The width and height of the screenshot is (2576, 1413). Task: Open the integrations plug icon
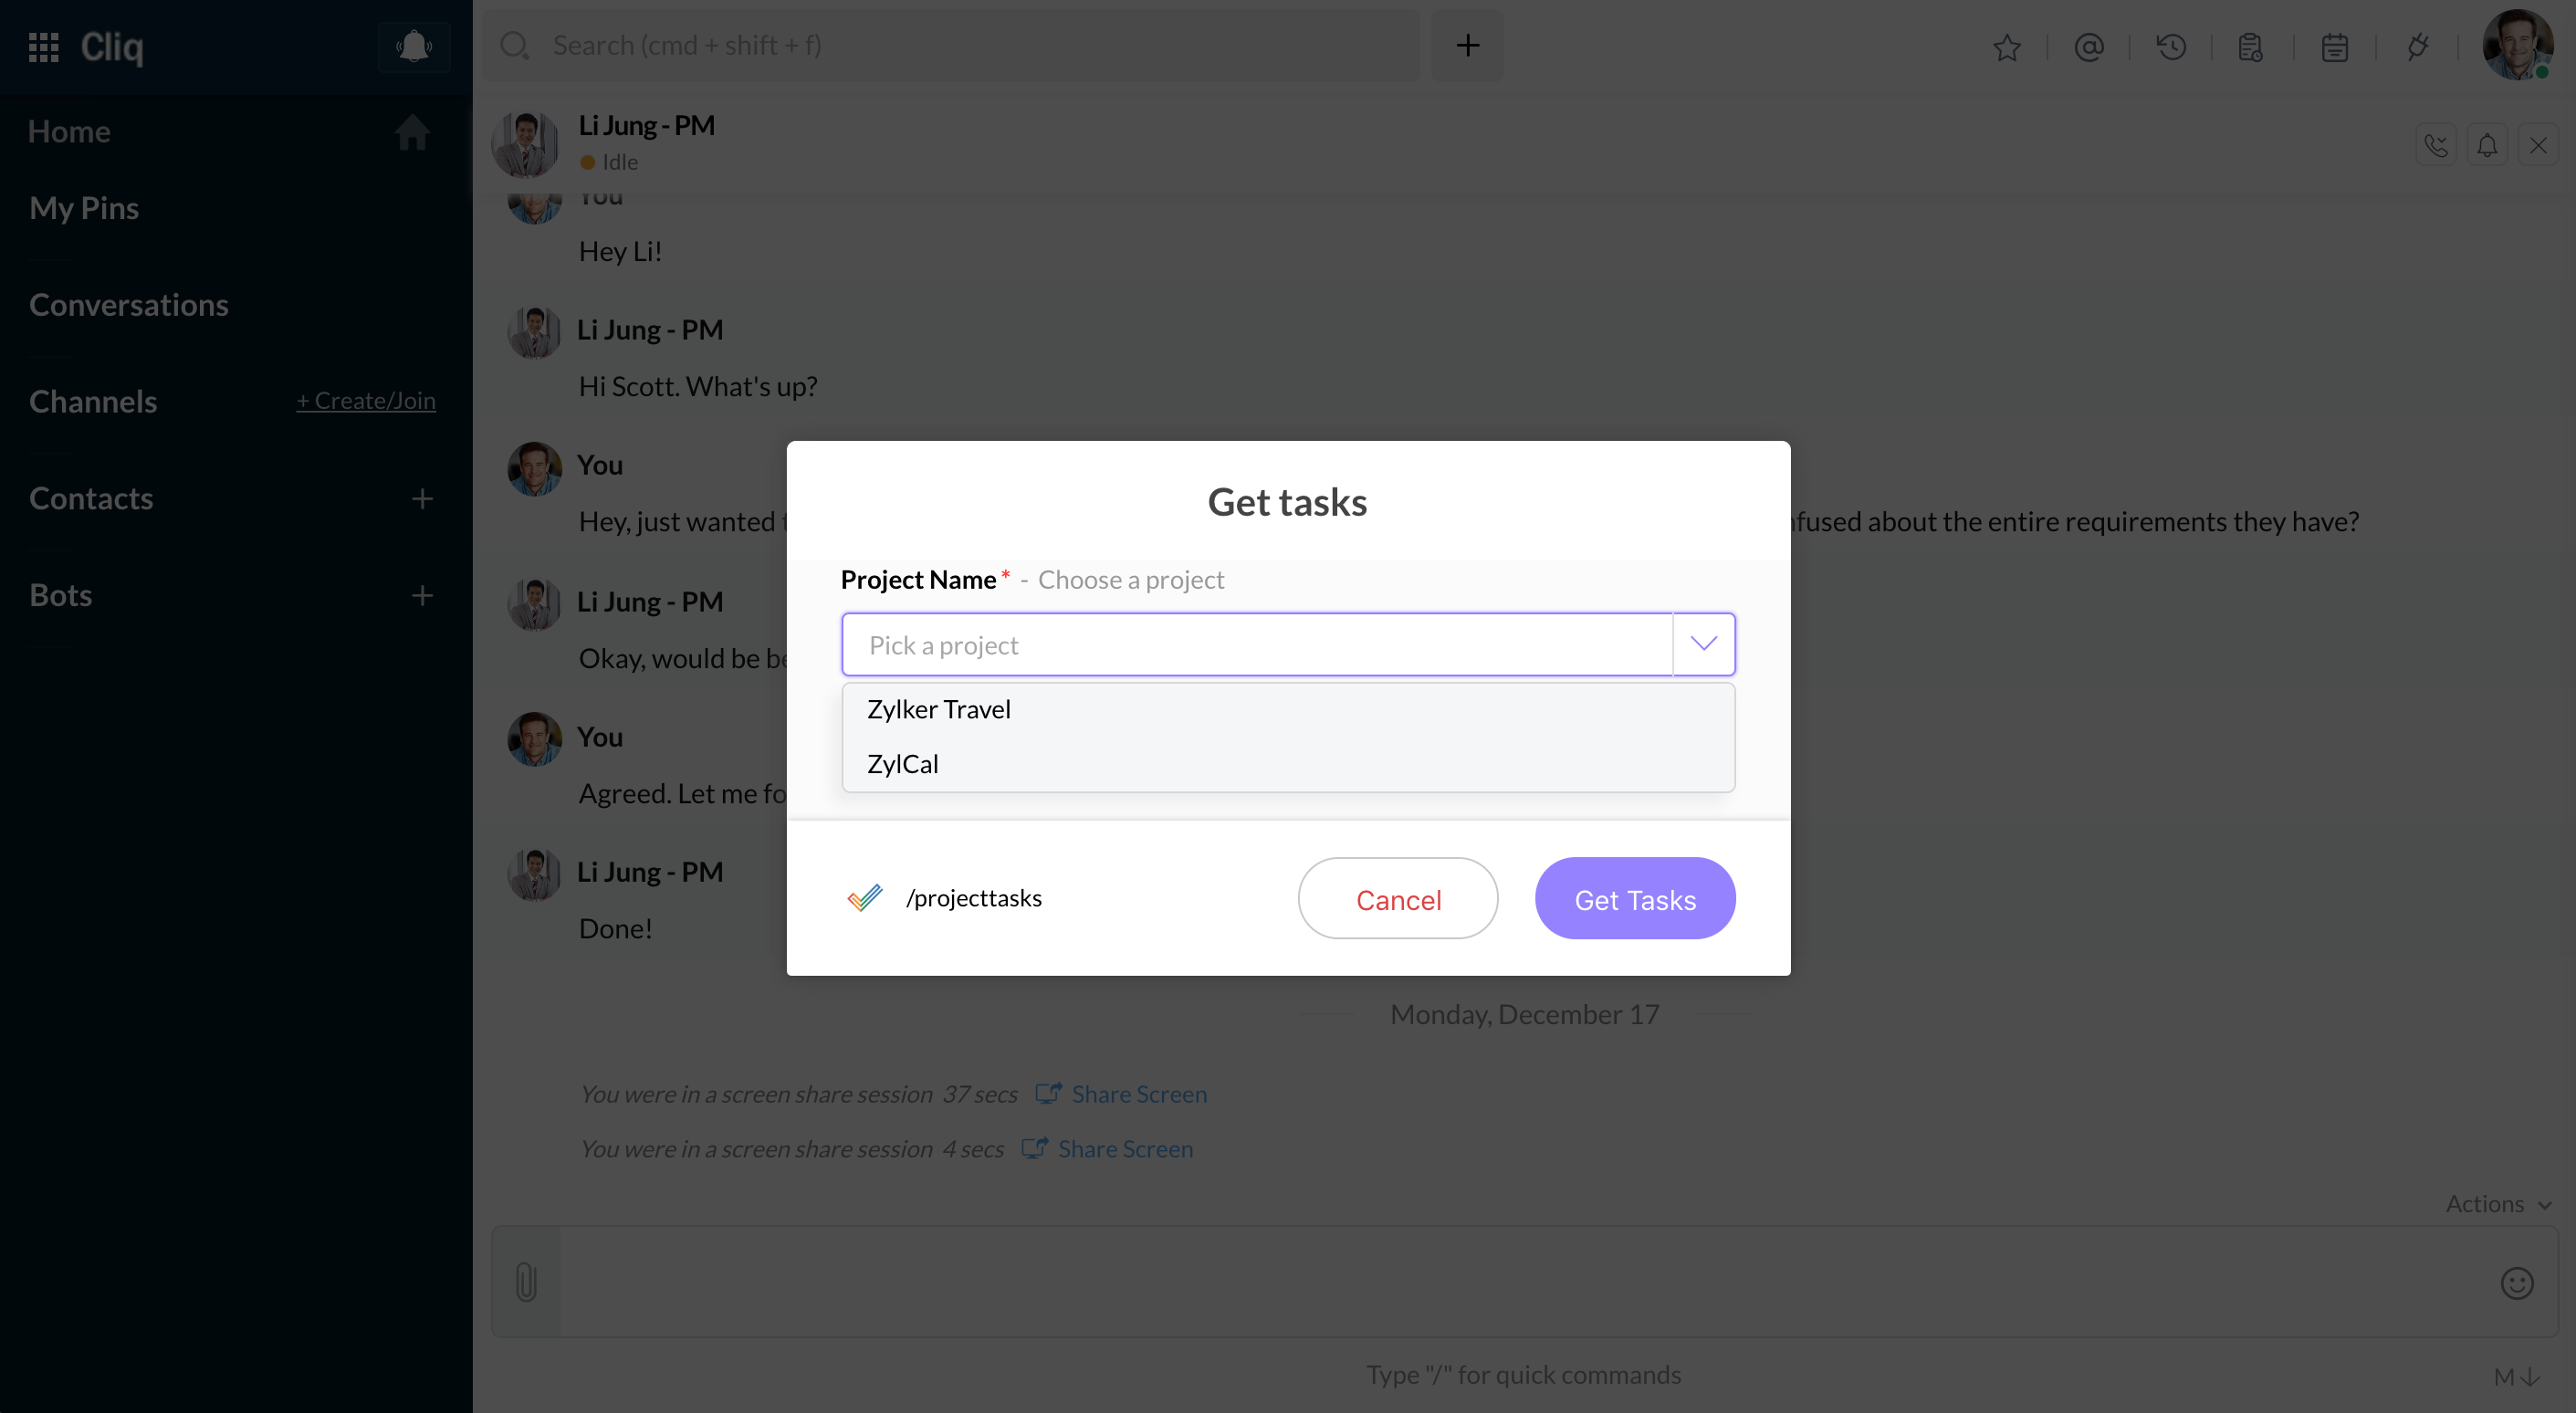pos(2417,47)
